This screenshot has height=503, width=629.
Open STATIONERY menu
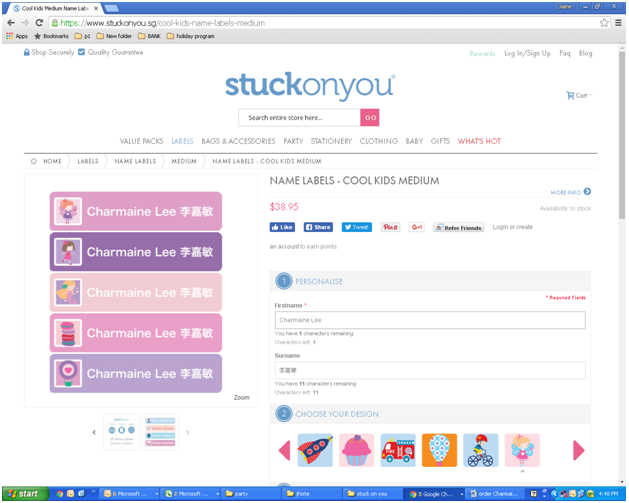(331, 141)
